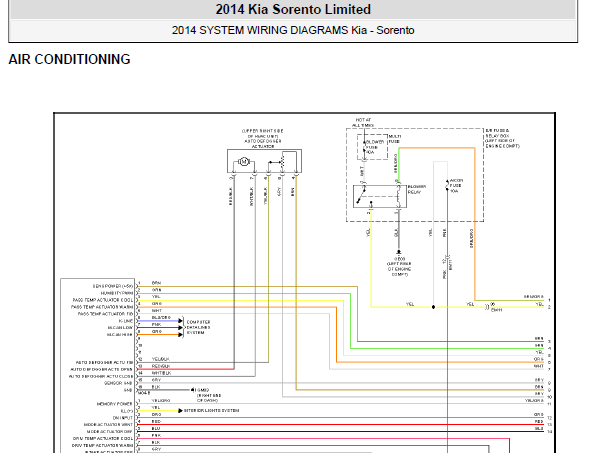Click the "AIR CONDITIONING" section heading
This screenshot has height=453, width=602.
(x=69, y=60)
